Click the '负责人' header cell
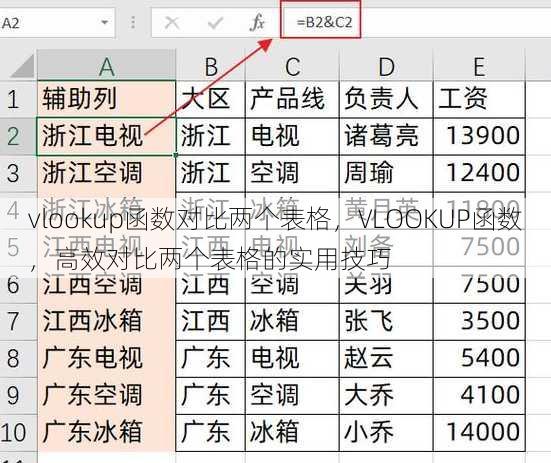 [x=386, y=99]
